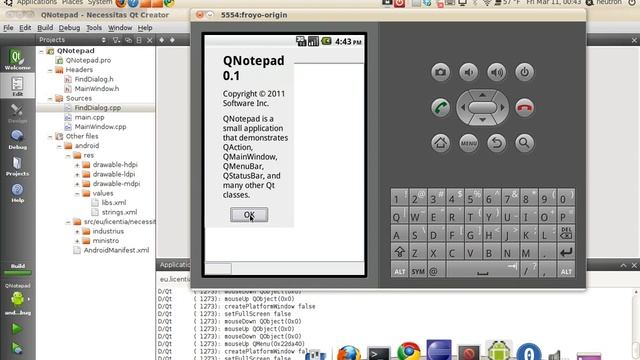Click emulator MENU button
This screenshot has width=640, height=360.
(469, 143)
